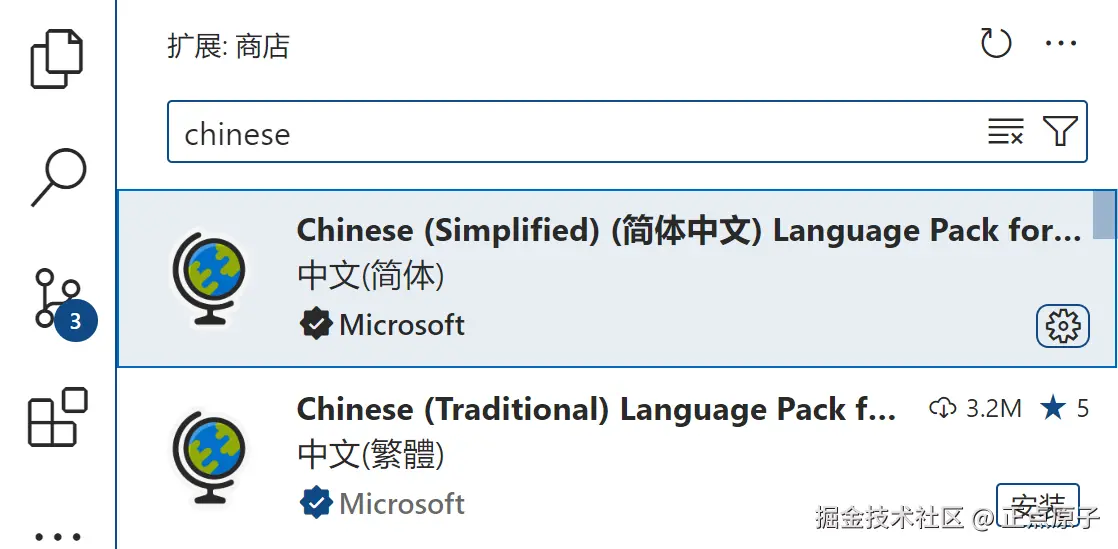Open the filter extensions funnel menu

[1060, 131]
